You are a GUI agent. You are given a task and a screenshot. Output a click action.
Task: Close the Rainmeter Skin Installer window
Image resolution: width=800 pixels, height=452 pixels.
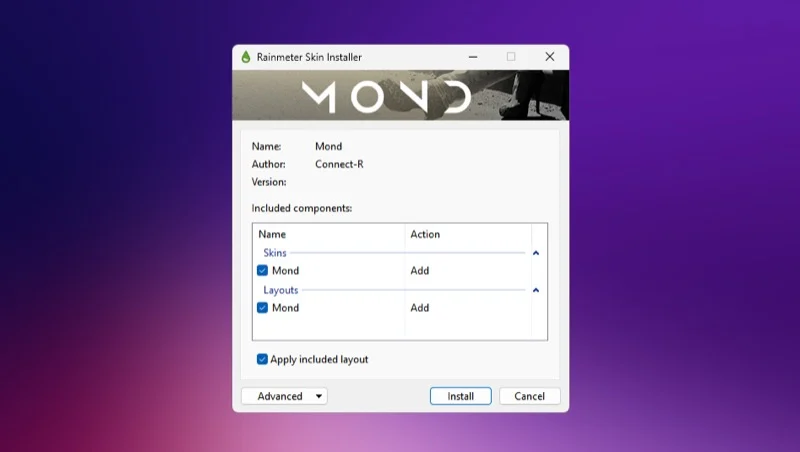549,57
